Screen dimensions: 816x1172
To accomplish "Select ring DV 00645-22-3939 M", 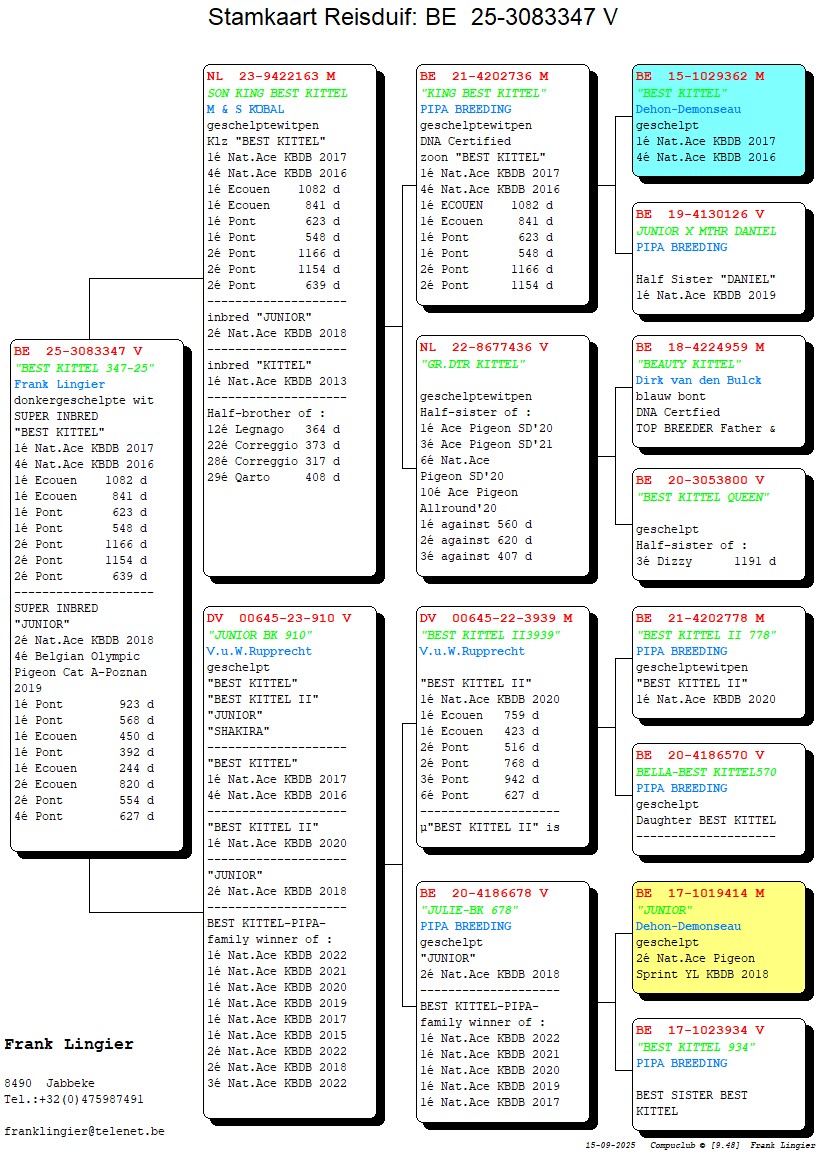I will tap(496, 619).
